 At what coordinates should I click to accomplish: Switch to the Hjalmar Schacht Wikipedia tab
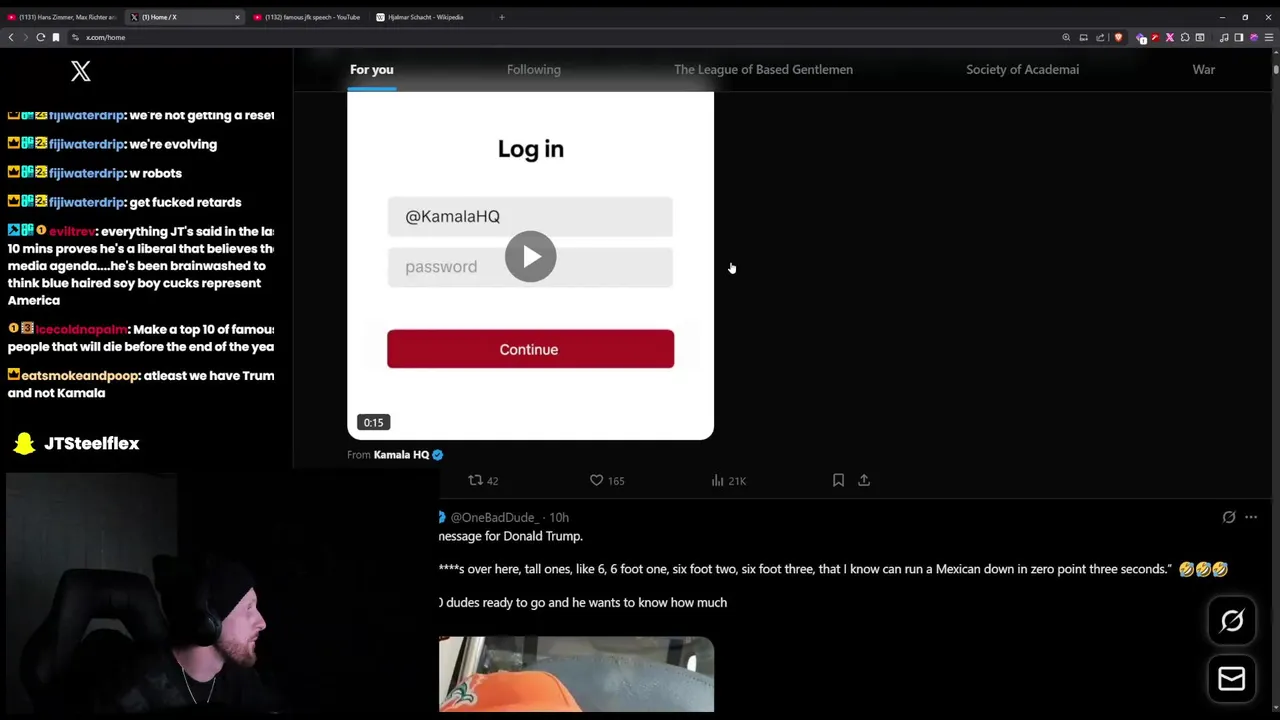426,17
